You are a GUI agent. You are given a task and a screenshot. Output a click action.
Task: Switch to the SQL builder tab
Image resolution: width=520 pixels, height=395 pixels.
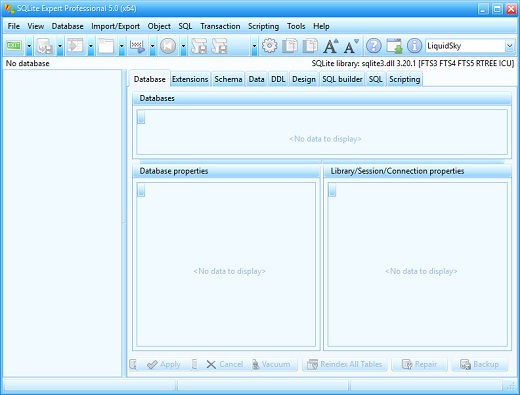(342, 79)
